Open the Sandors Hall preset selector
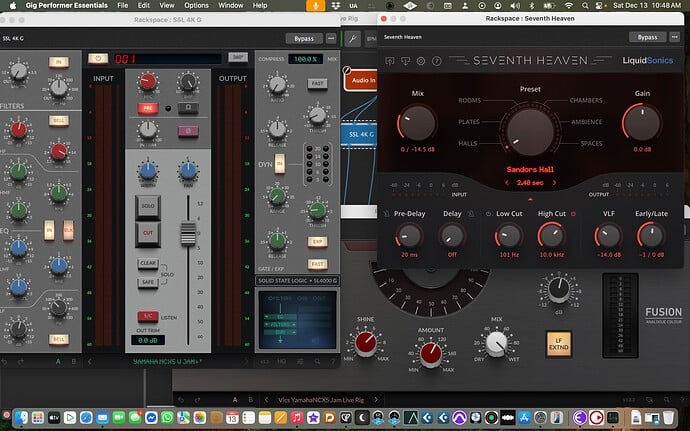The width and height of the screenshot is (690, 431). tap(530, 170)
